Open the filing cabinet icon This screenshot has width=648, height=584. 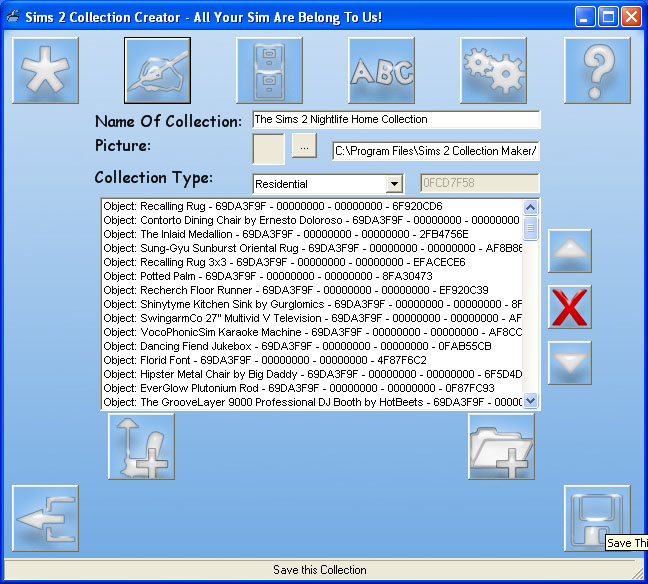(x=269, y=70)
